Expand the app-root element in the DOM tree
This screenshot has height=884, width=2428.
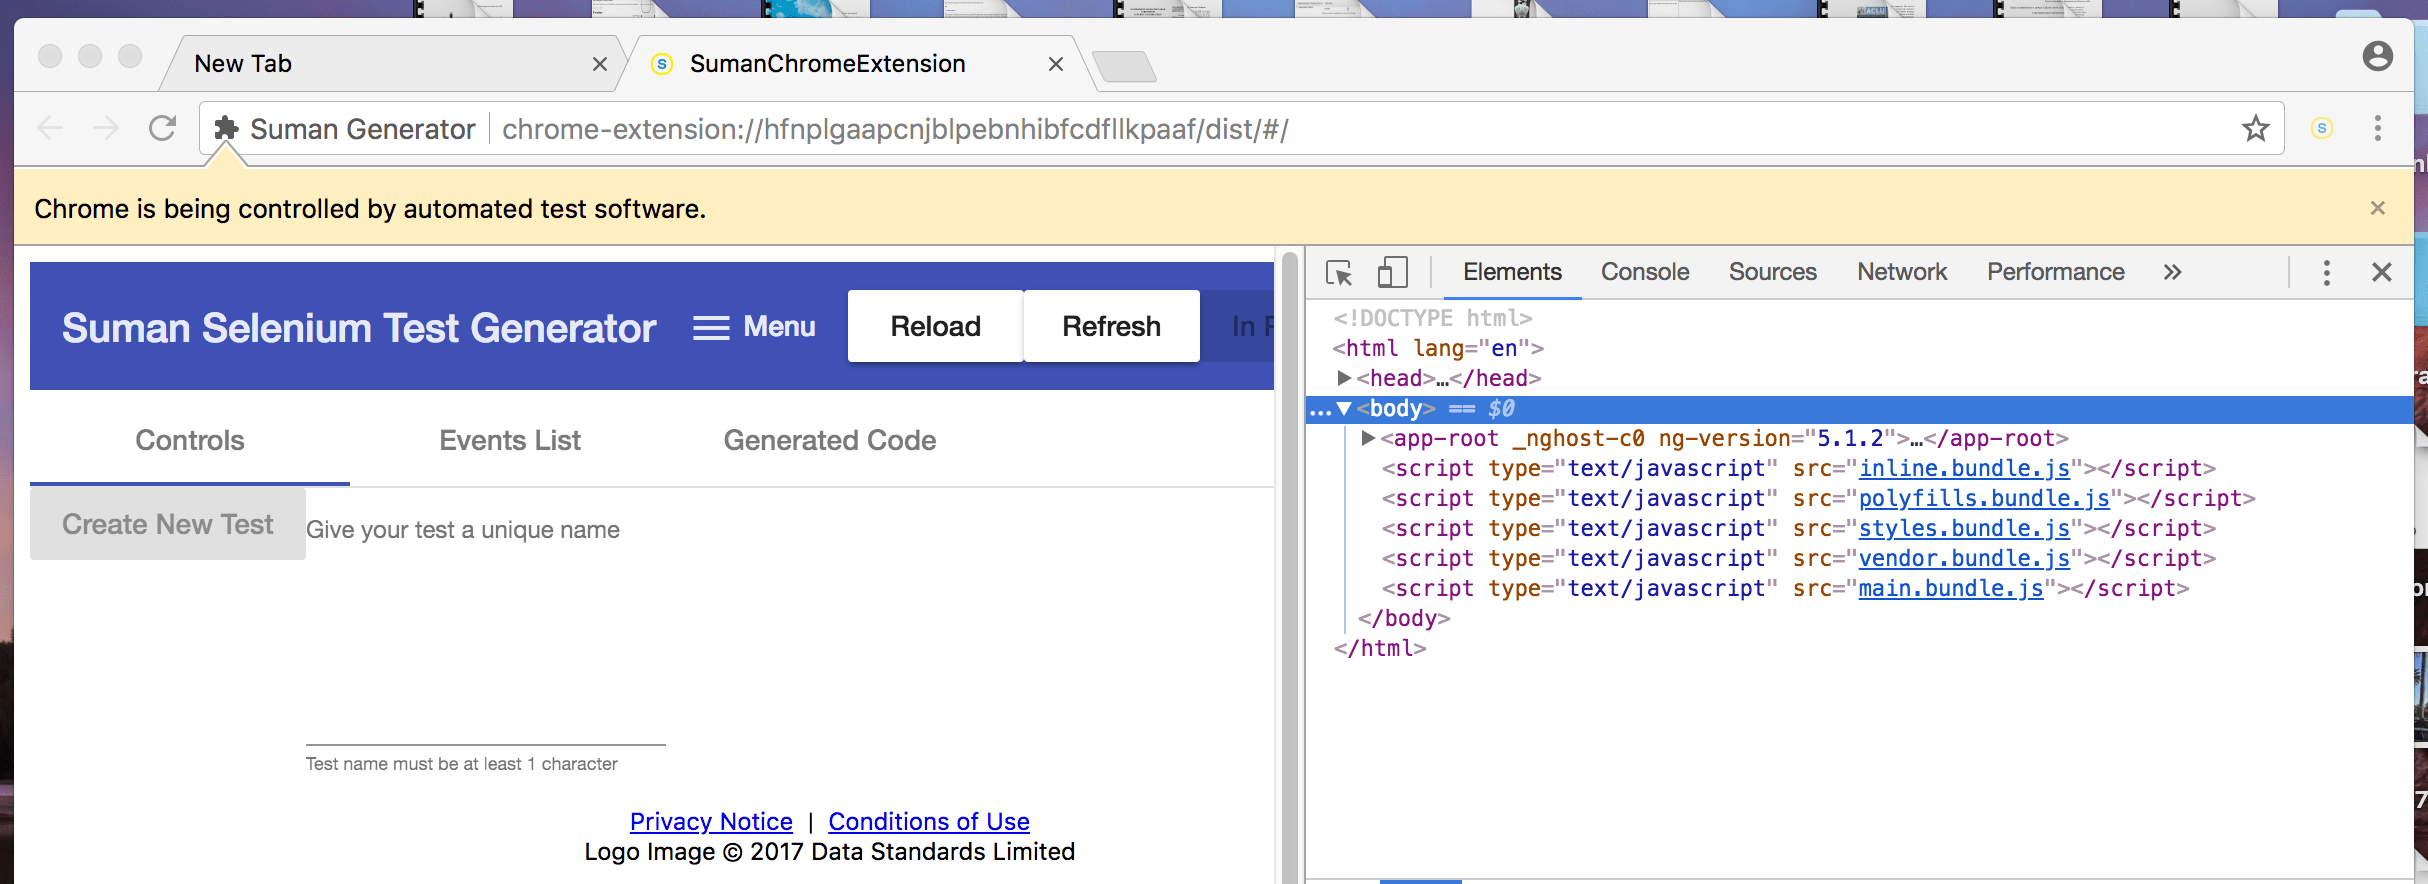coord(1368,438)
